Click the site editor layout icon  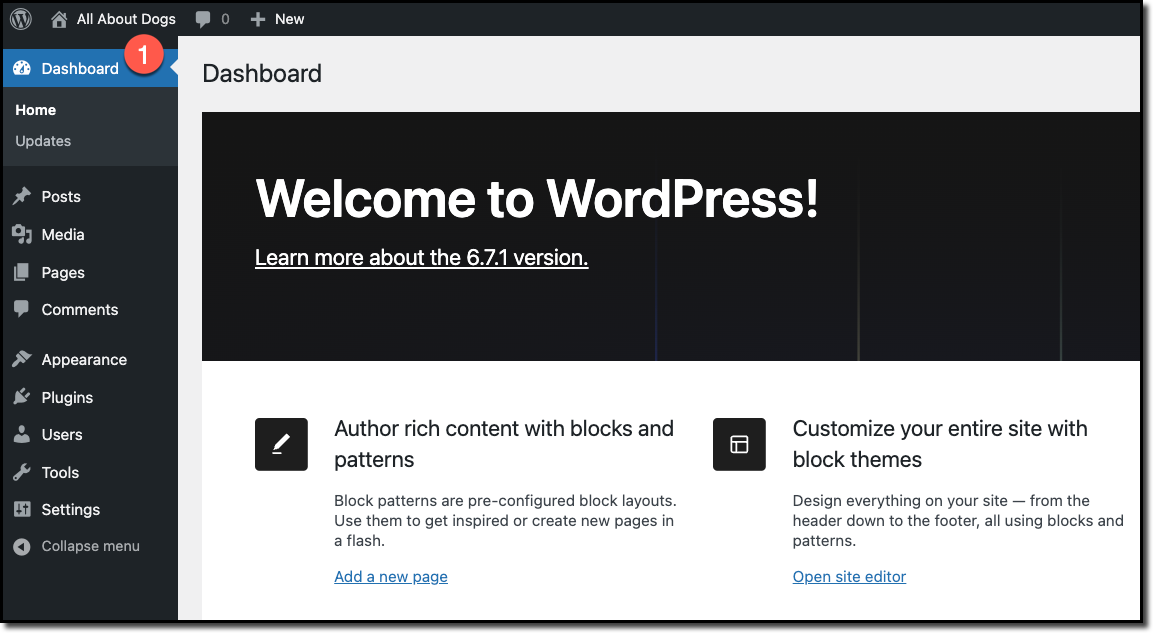[739, 444]
